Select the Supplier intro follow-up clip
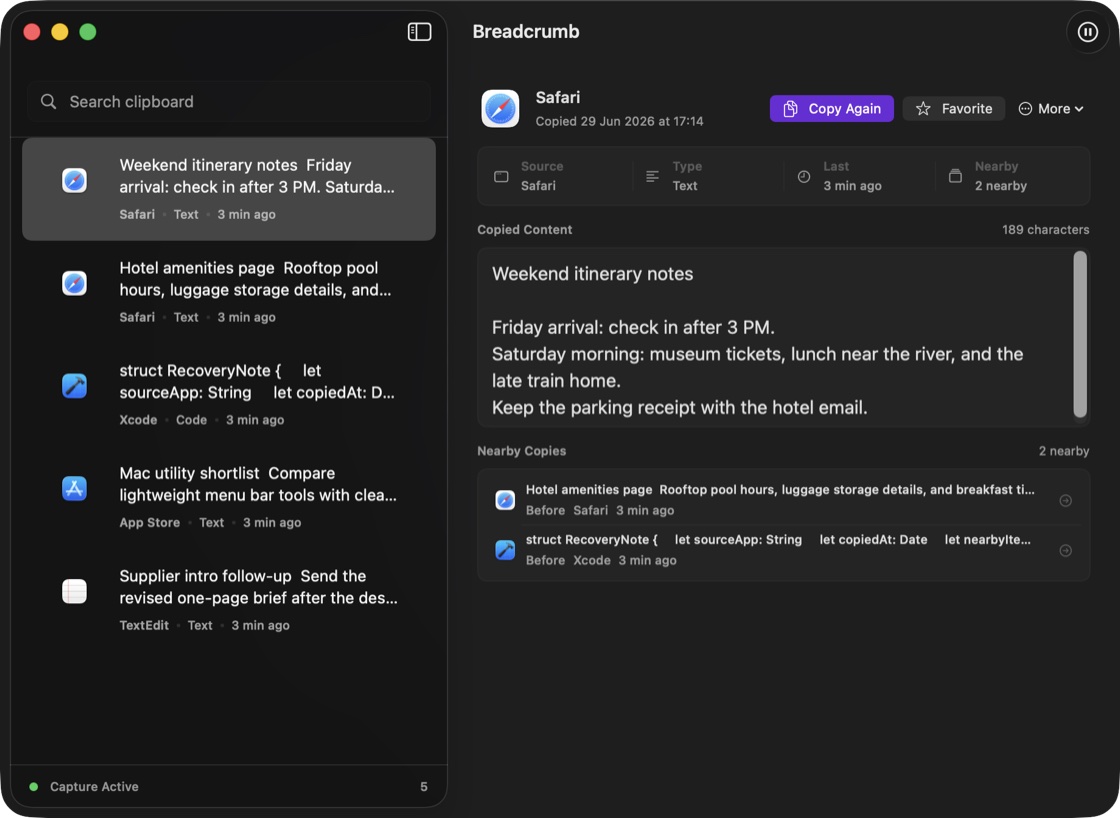1120x818 pixels. pos(229,600)
